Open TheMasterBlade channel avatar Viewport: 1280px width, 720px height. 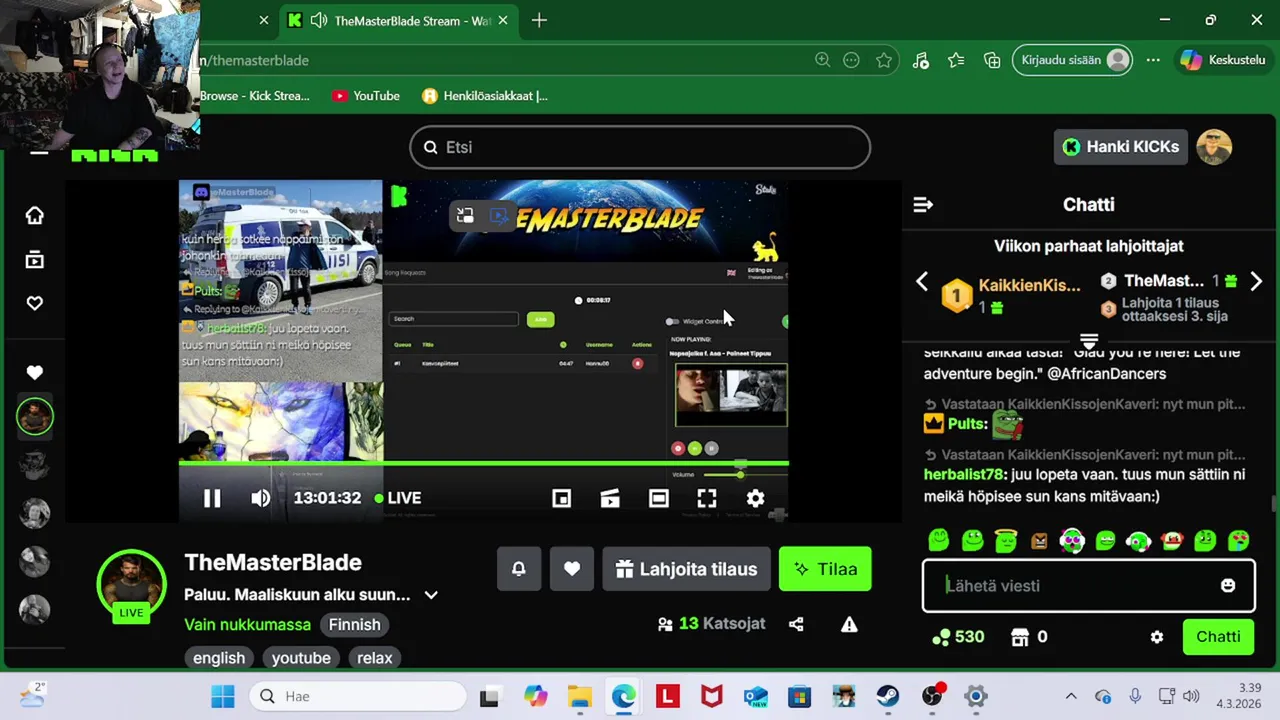click(x=131, y=583)
